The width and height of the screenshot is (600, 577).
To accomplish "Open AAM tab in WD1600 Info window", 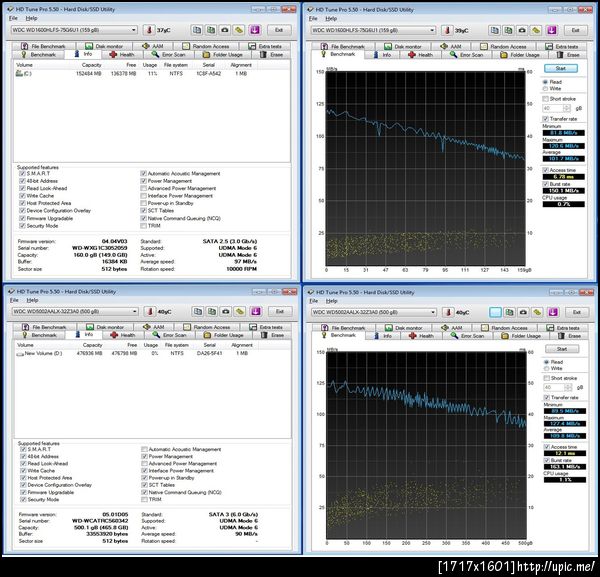I will pyautogui.click(x=153, y=46).
